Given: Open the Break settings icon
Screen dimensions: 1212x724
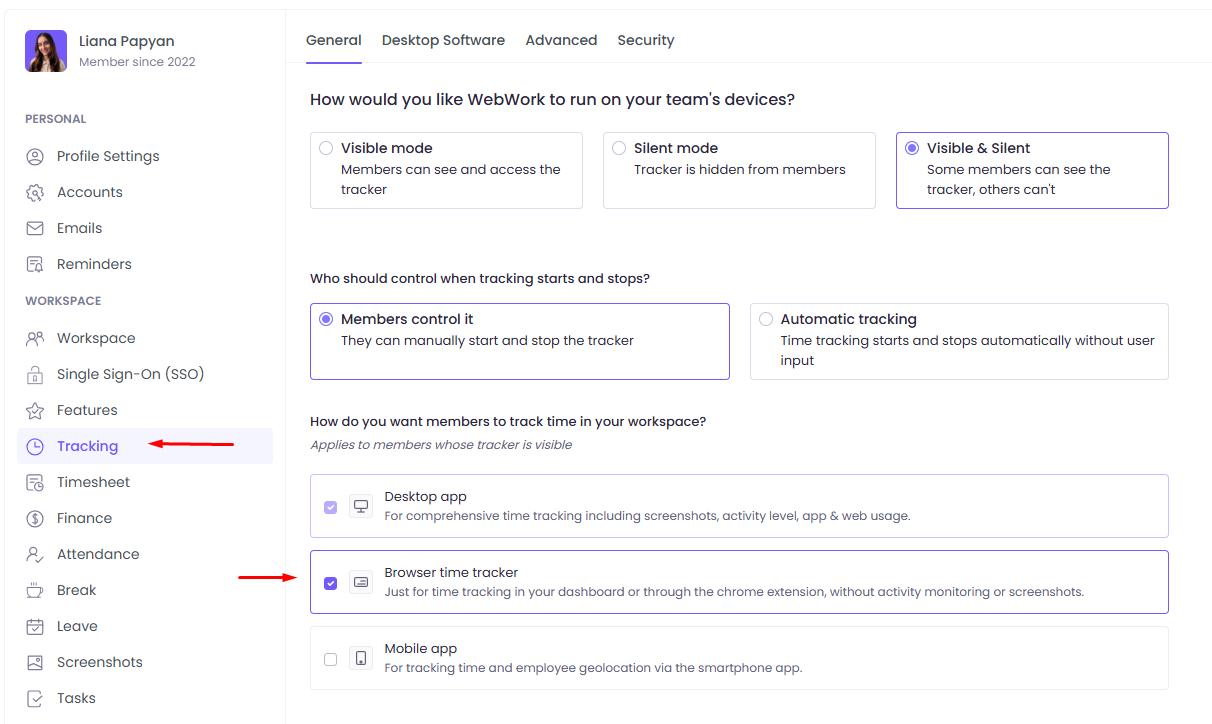Looking at the screenshot, I should pyautogui.click(x=34, y=589).
